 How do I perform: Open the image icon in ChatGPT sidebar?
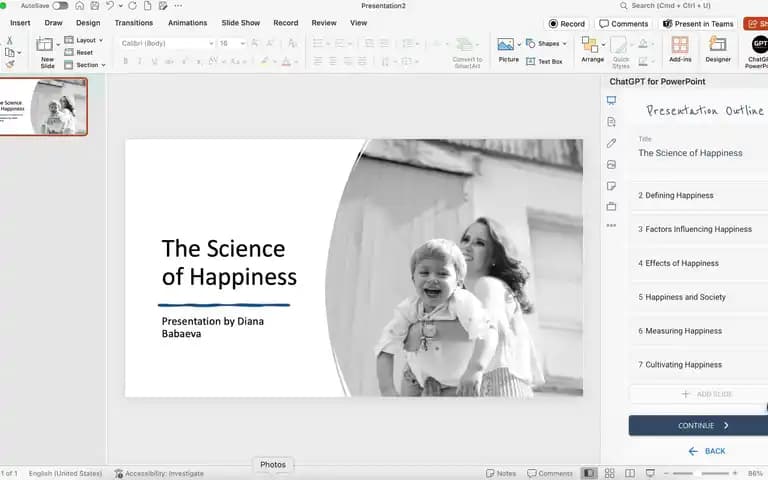tap(611, 165)
